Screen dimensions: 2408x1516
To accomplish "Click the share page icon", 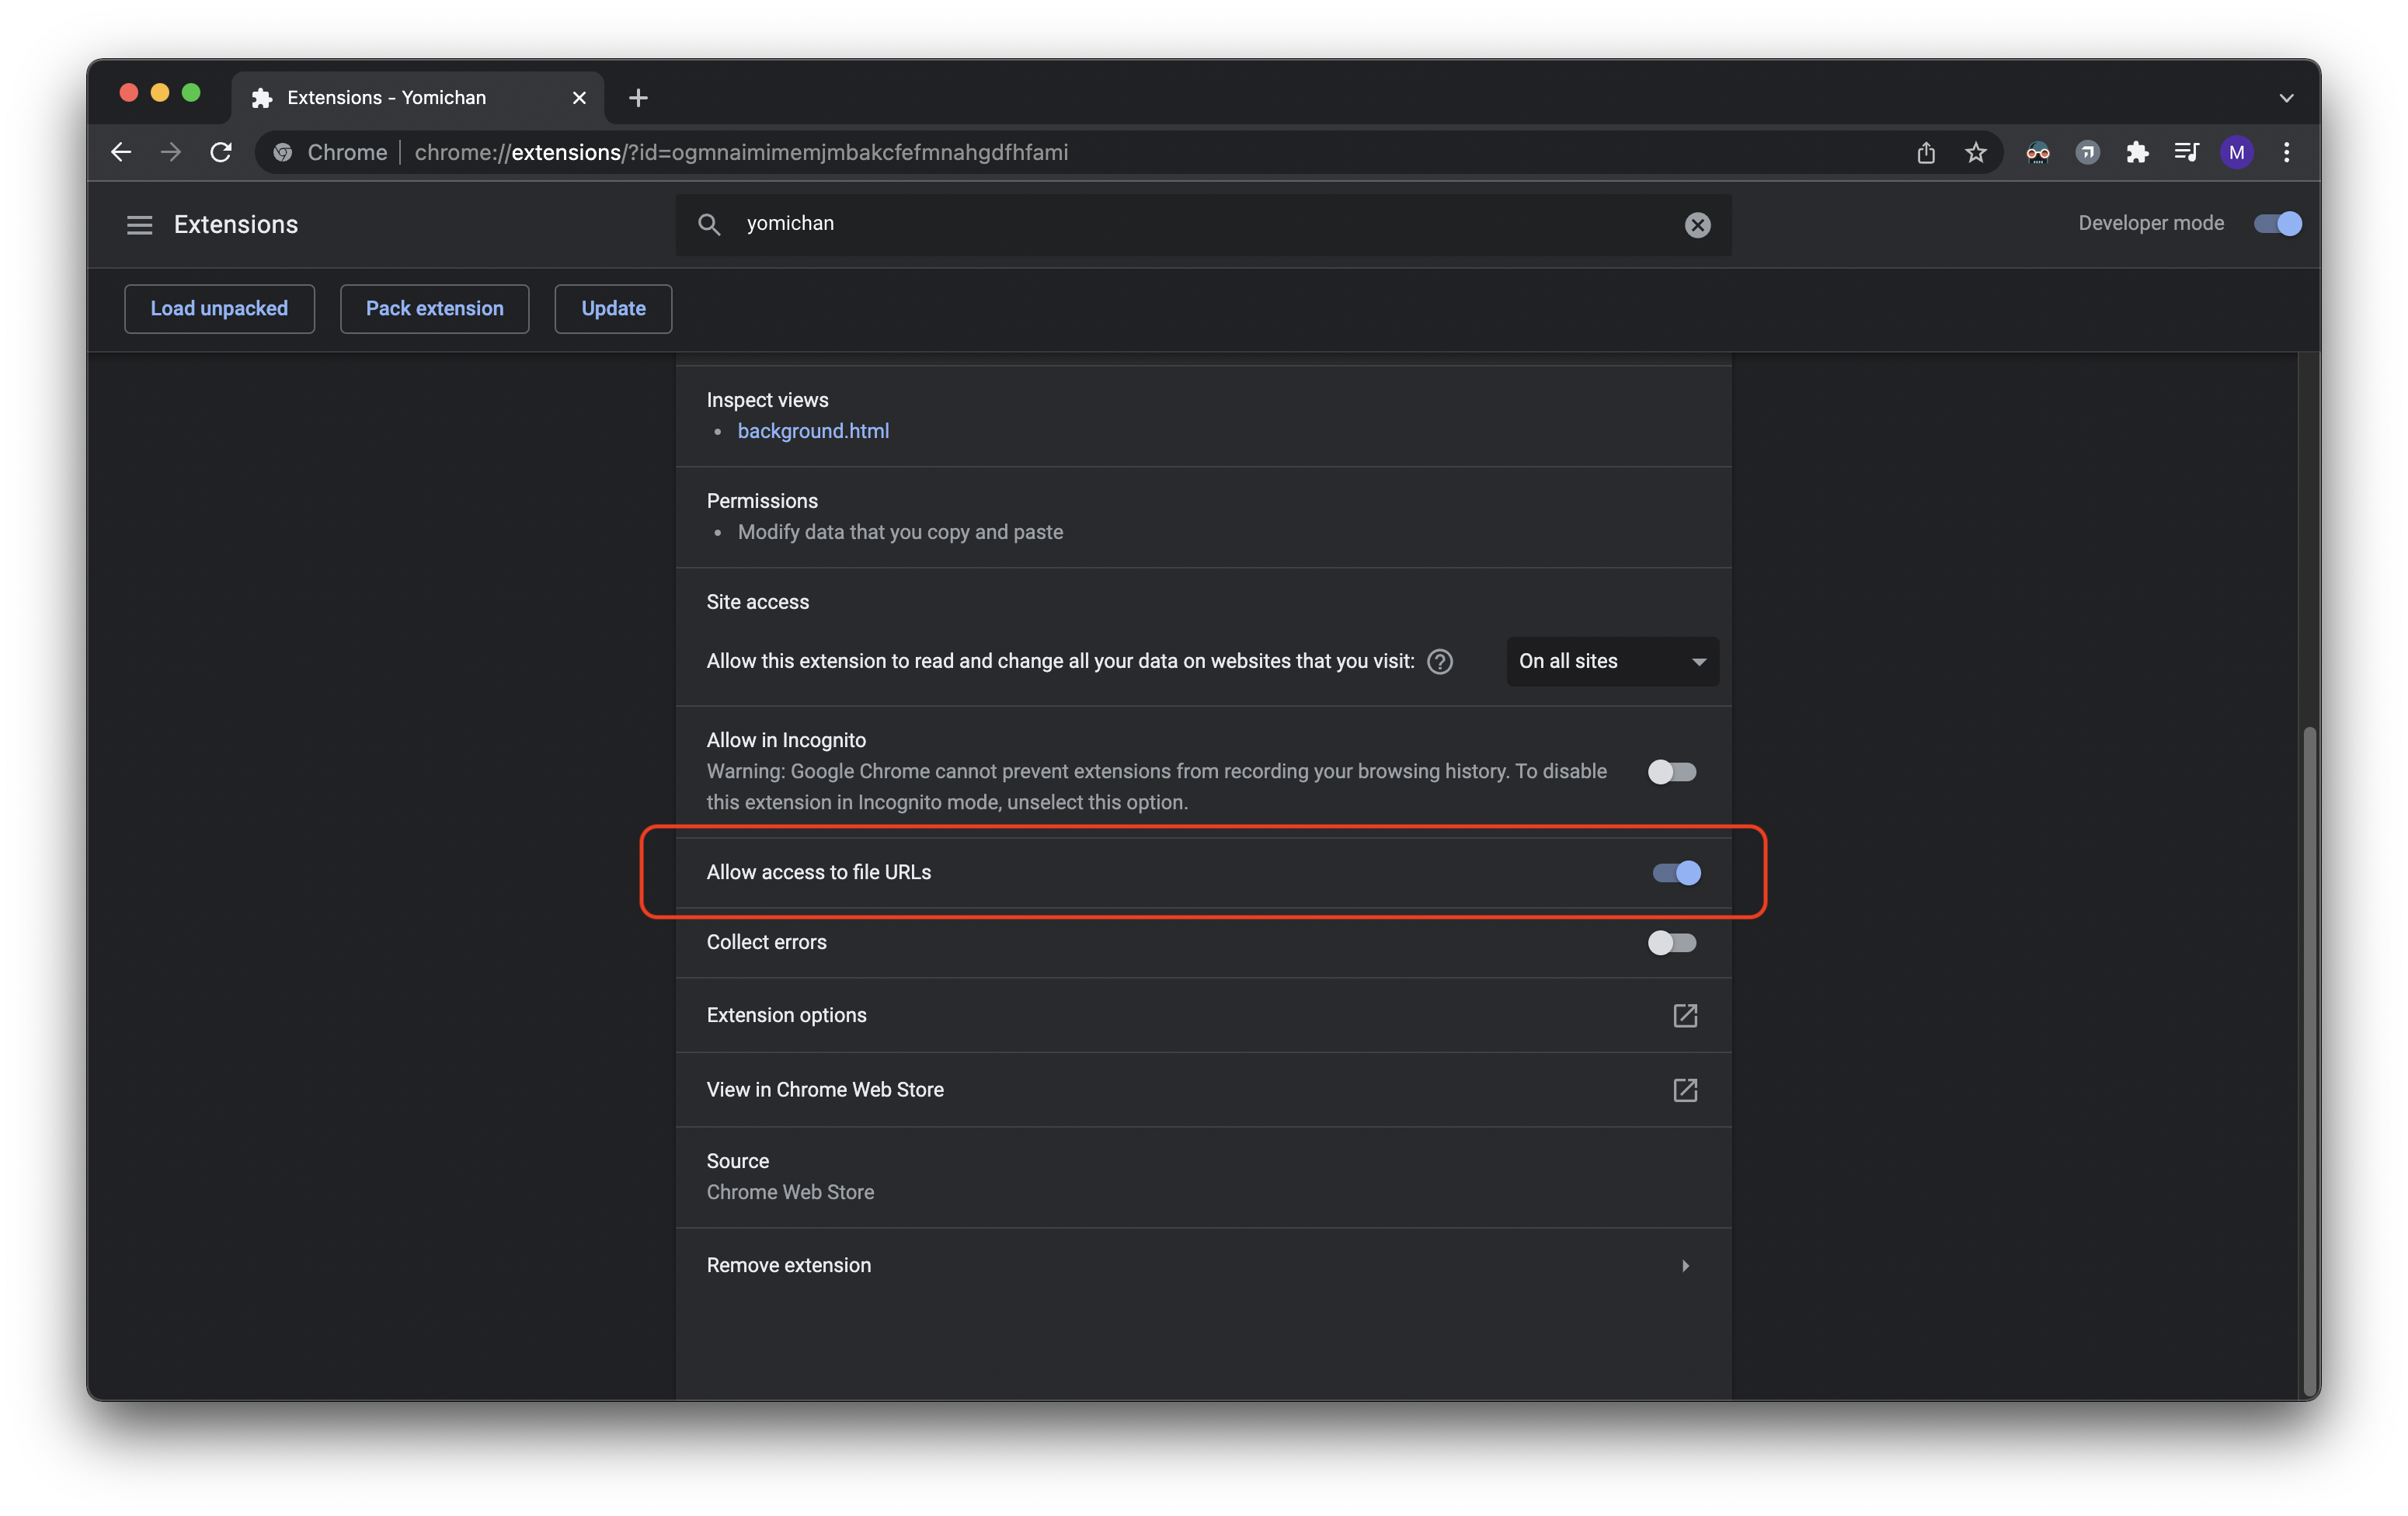I will pyautogui.click(x=1926, y=152).
